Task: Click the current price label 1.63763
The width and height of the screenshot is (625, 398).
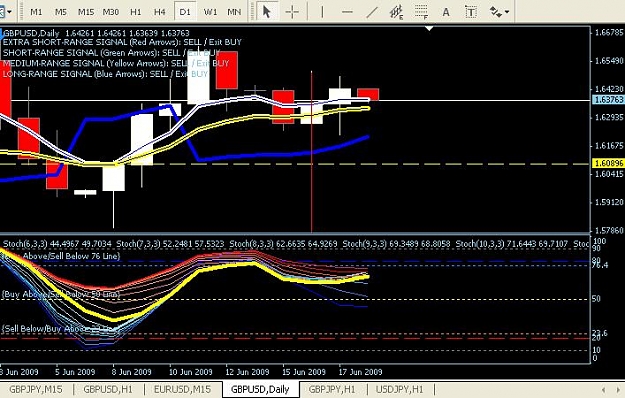Action: point(608,100)
